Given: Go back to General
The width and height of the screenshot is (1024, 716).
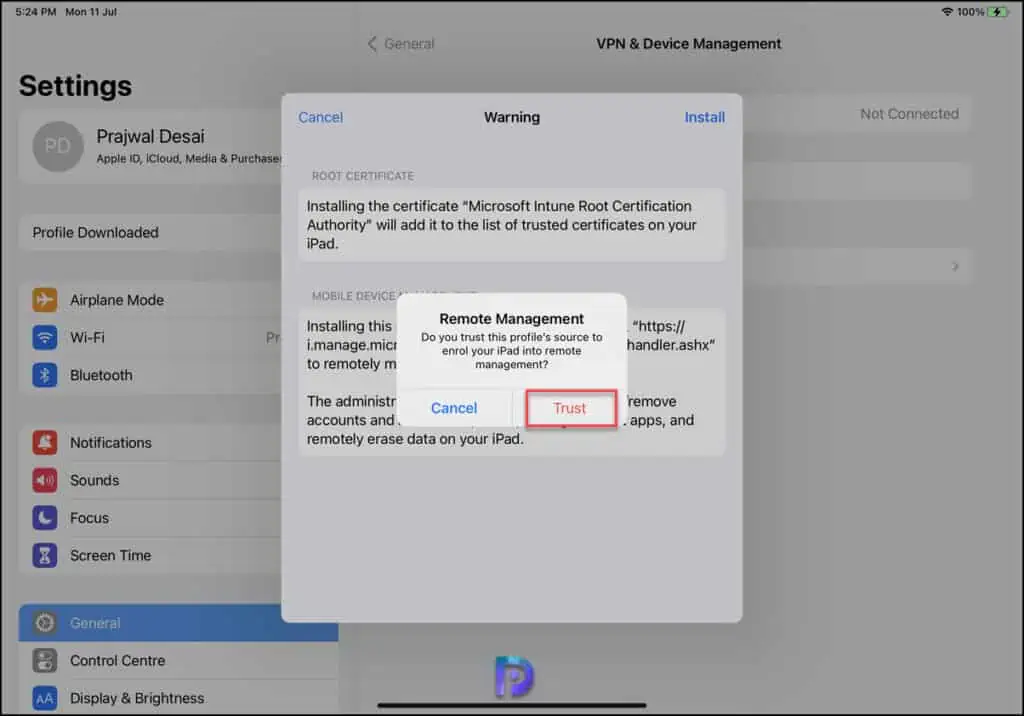Looking at the screenshot, I should pos(401,44).
